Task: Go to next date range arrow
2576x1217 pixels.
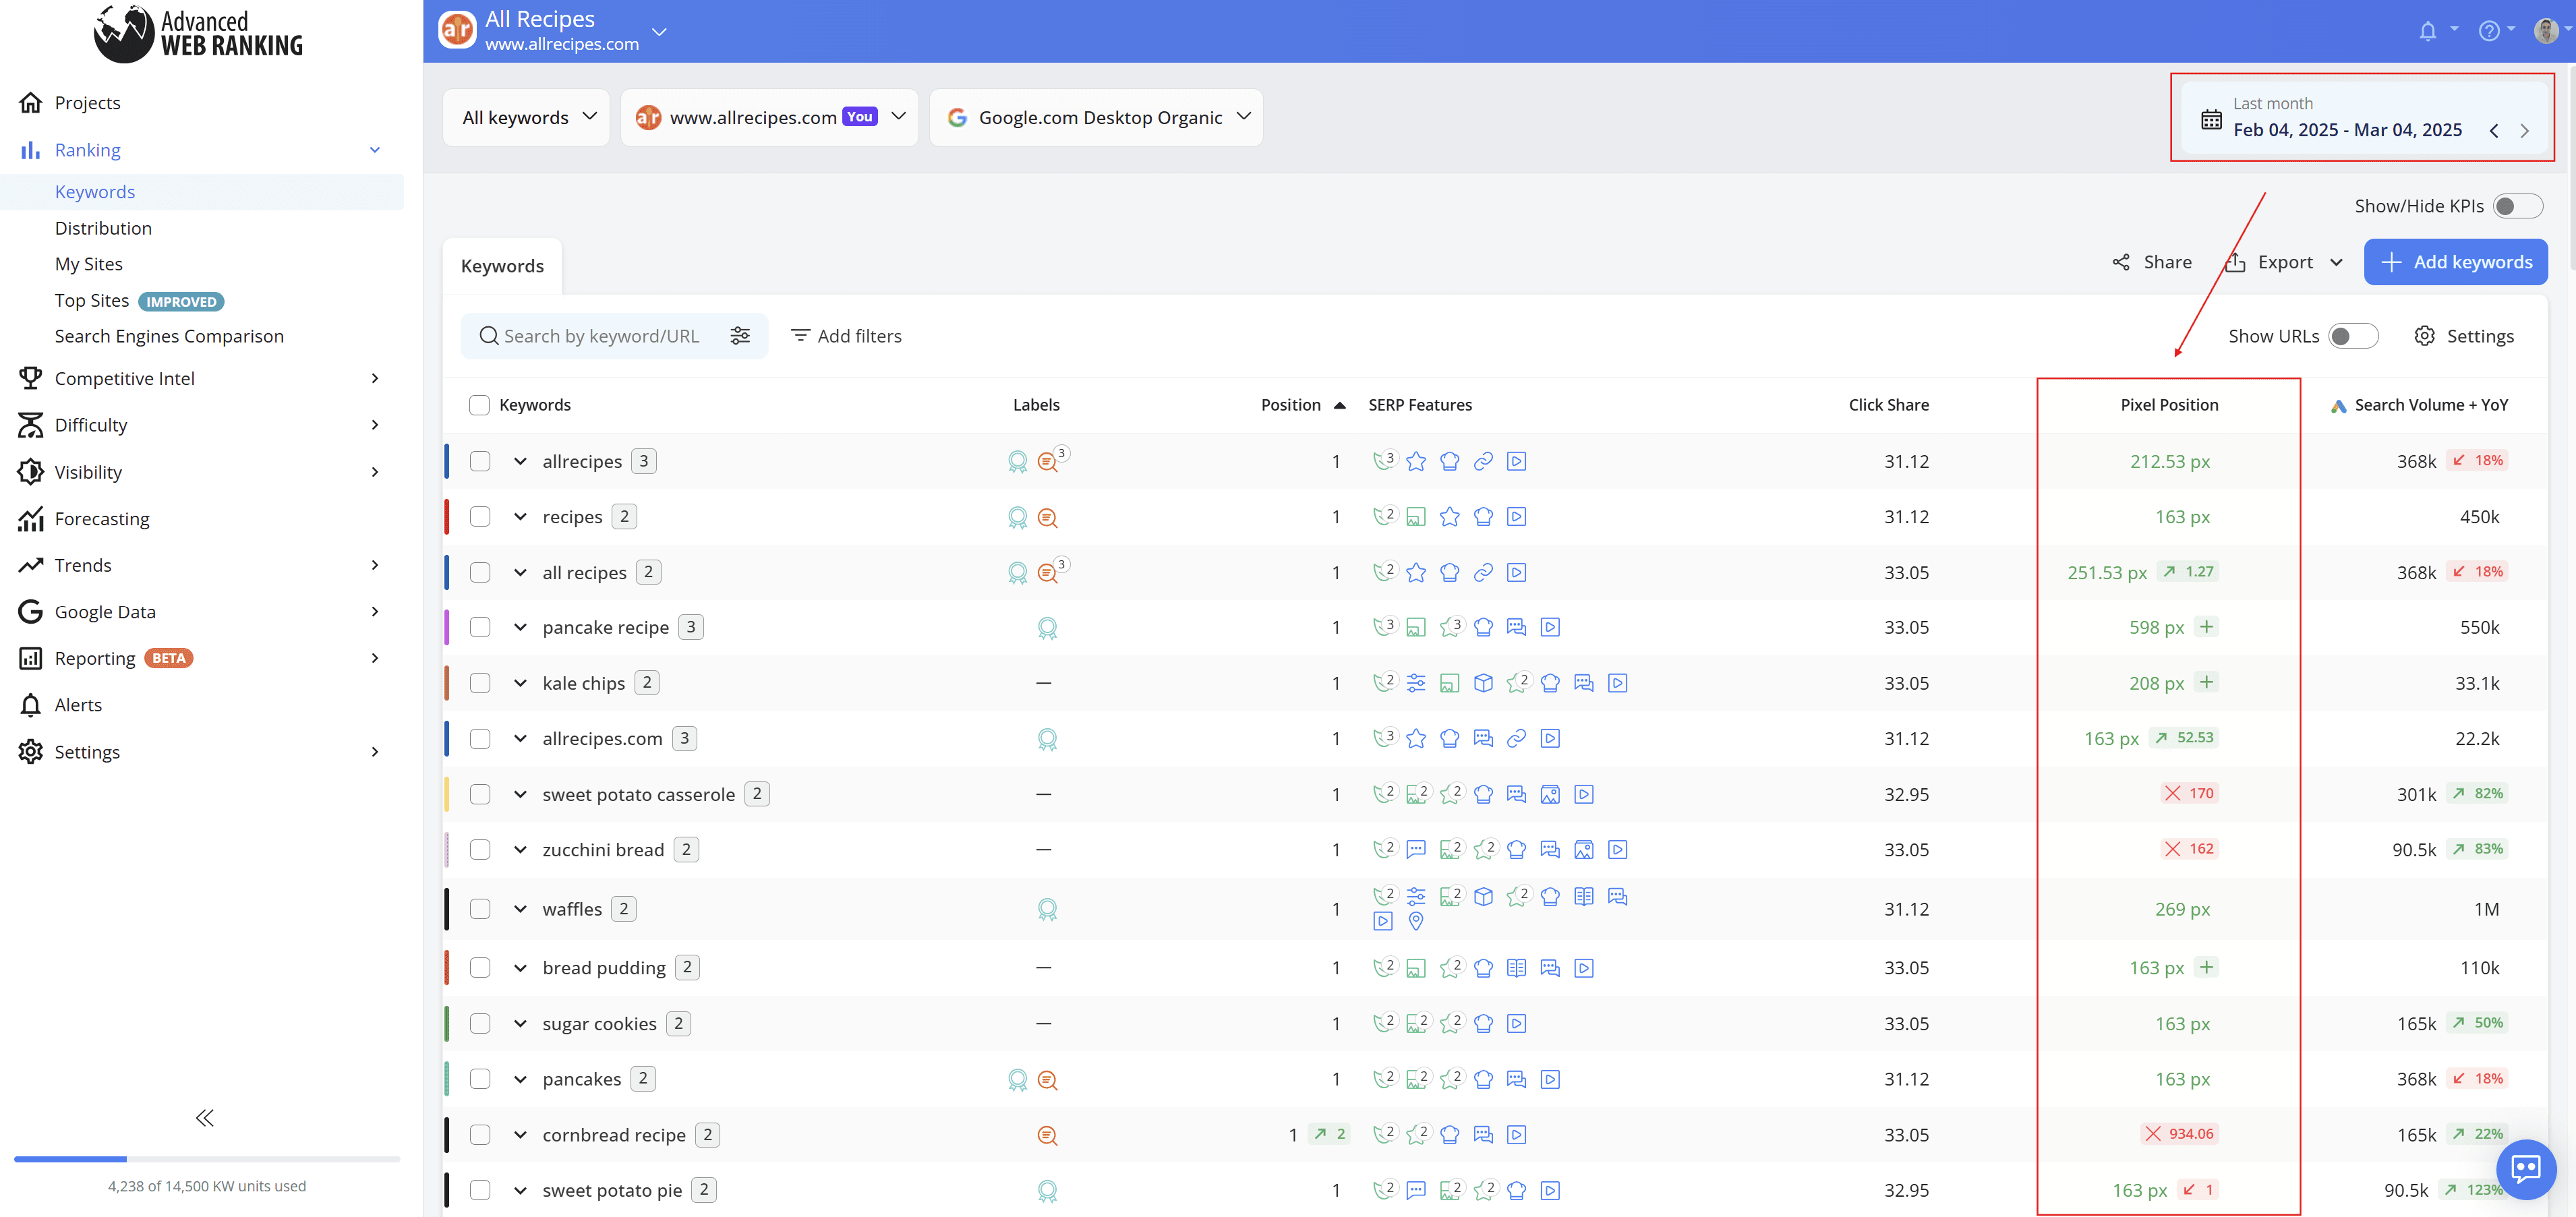Action: [2524, 131]
